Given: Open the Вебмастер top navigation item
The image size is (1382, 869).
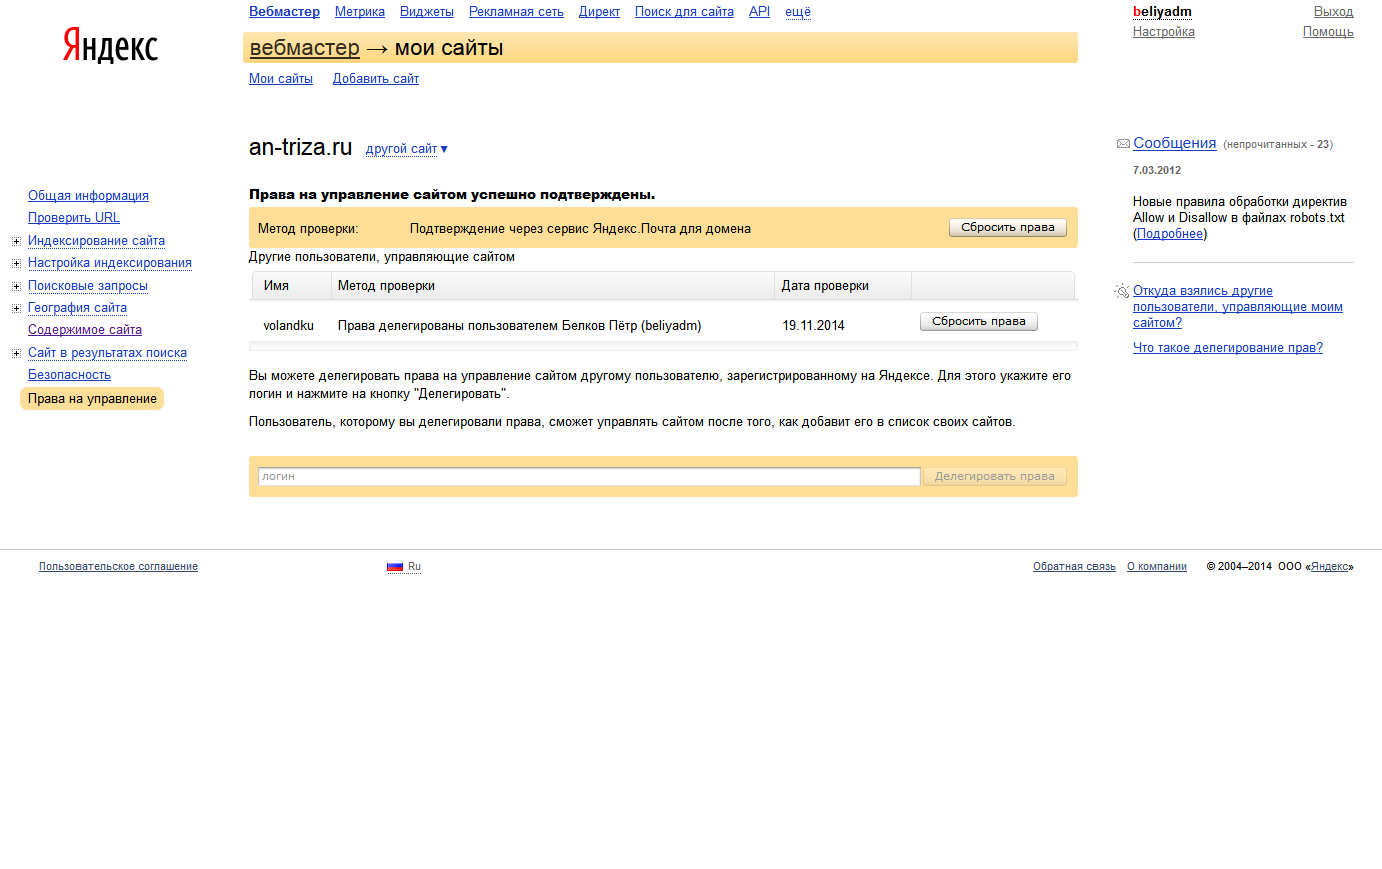Looking at the screenshot, I should (284, 12).
